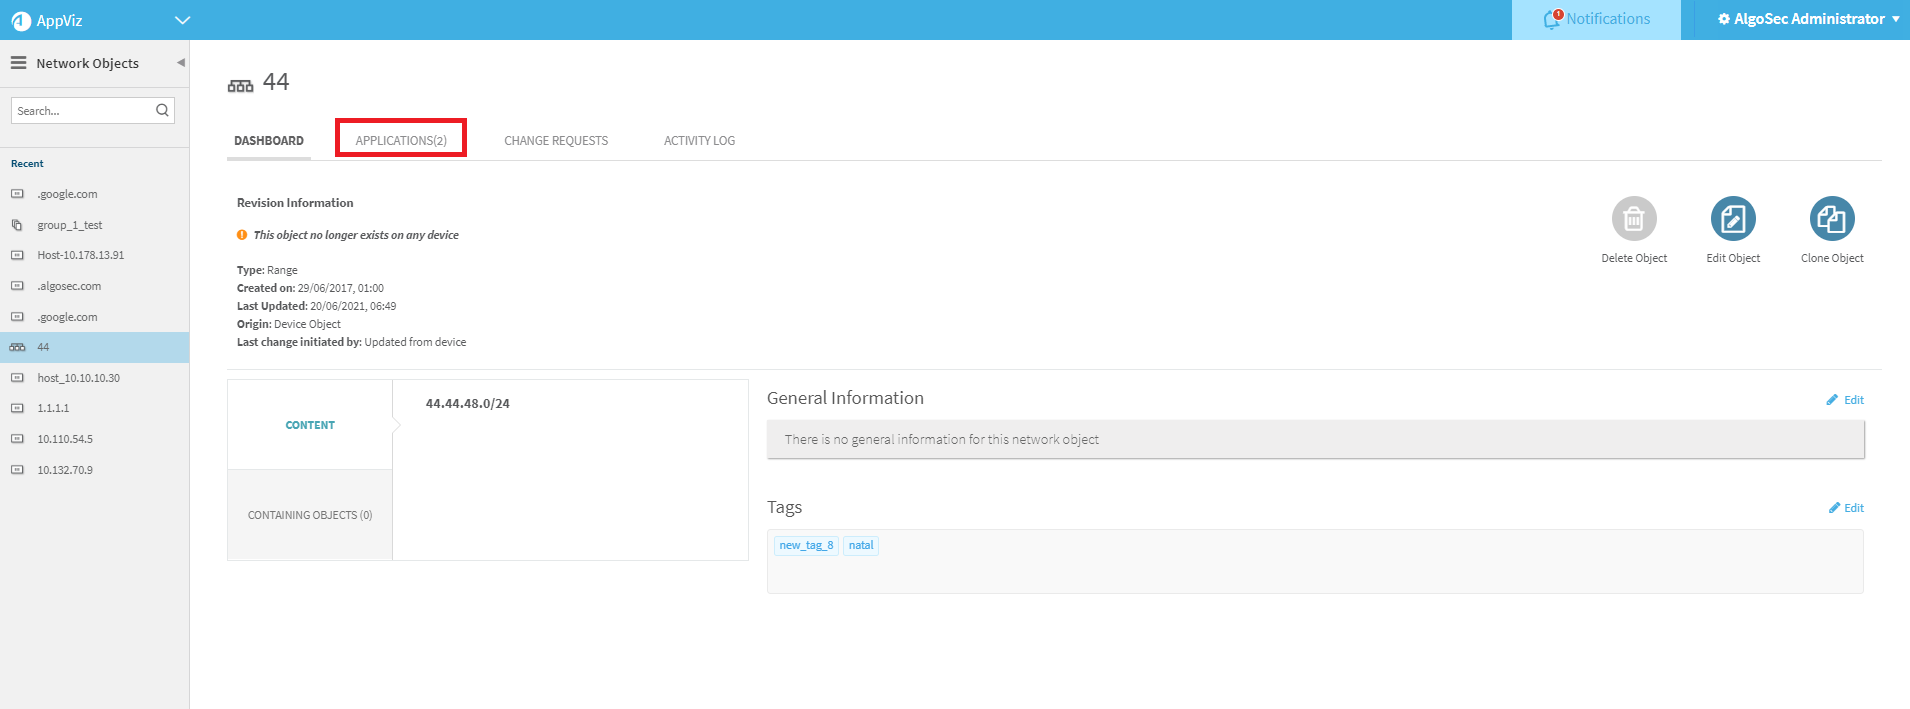1910x709 pixels.
Task: Collapse the Network Objects sidebar panel
Action: coord(181,62)
